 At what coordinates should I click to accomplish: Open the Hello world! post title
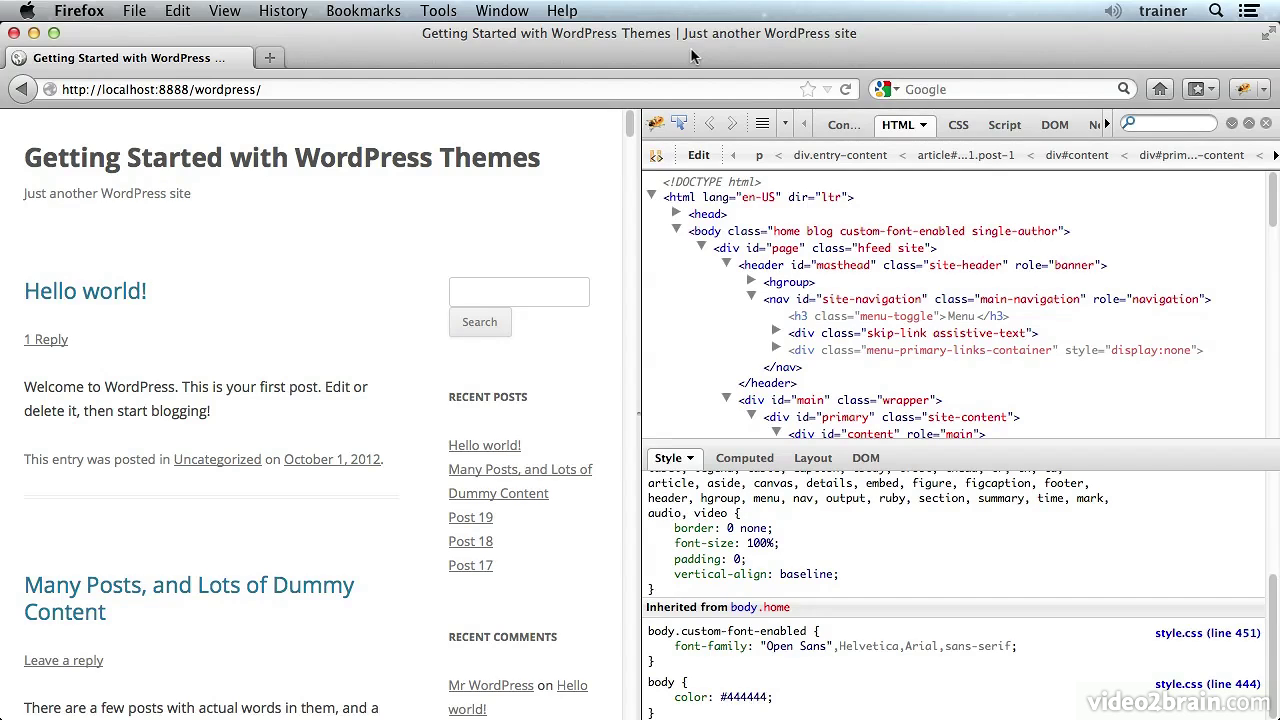tap(85, 291)
